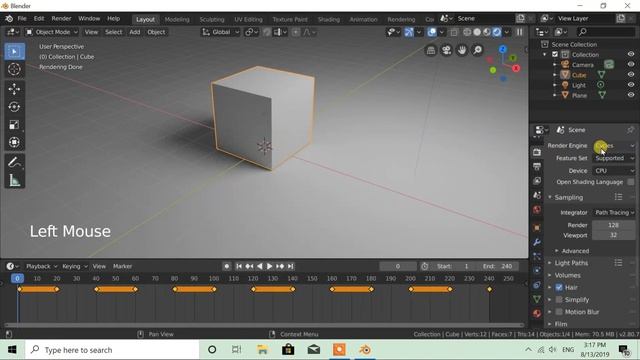This screenshot has width=640, height=360.
Task: Hide the Light object in outliner
Action: point(631,85)
